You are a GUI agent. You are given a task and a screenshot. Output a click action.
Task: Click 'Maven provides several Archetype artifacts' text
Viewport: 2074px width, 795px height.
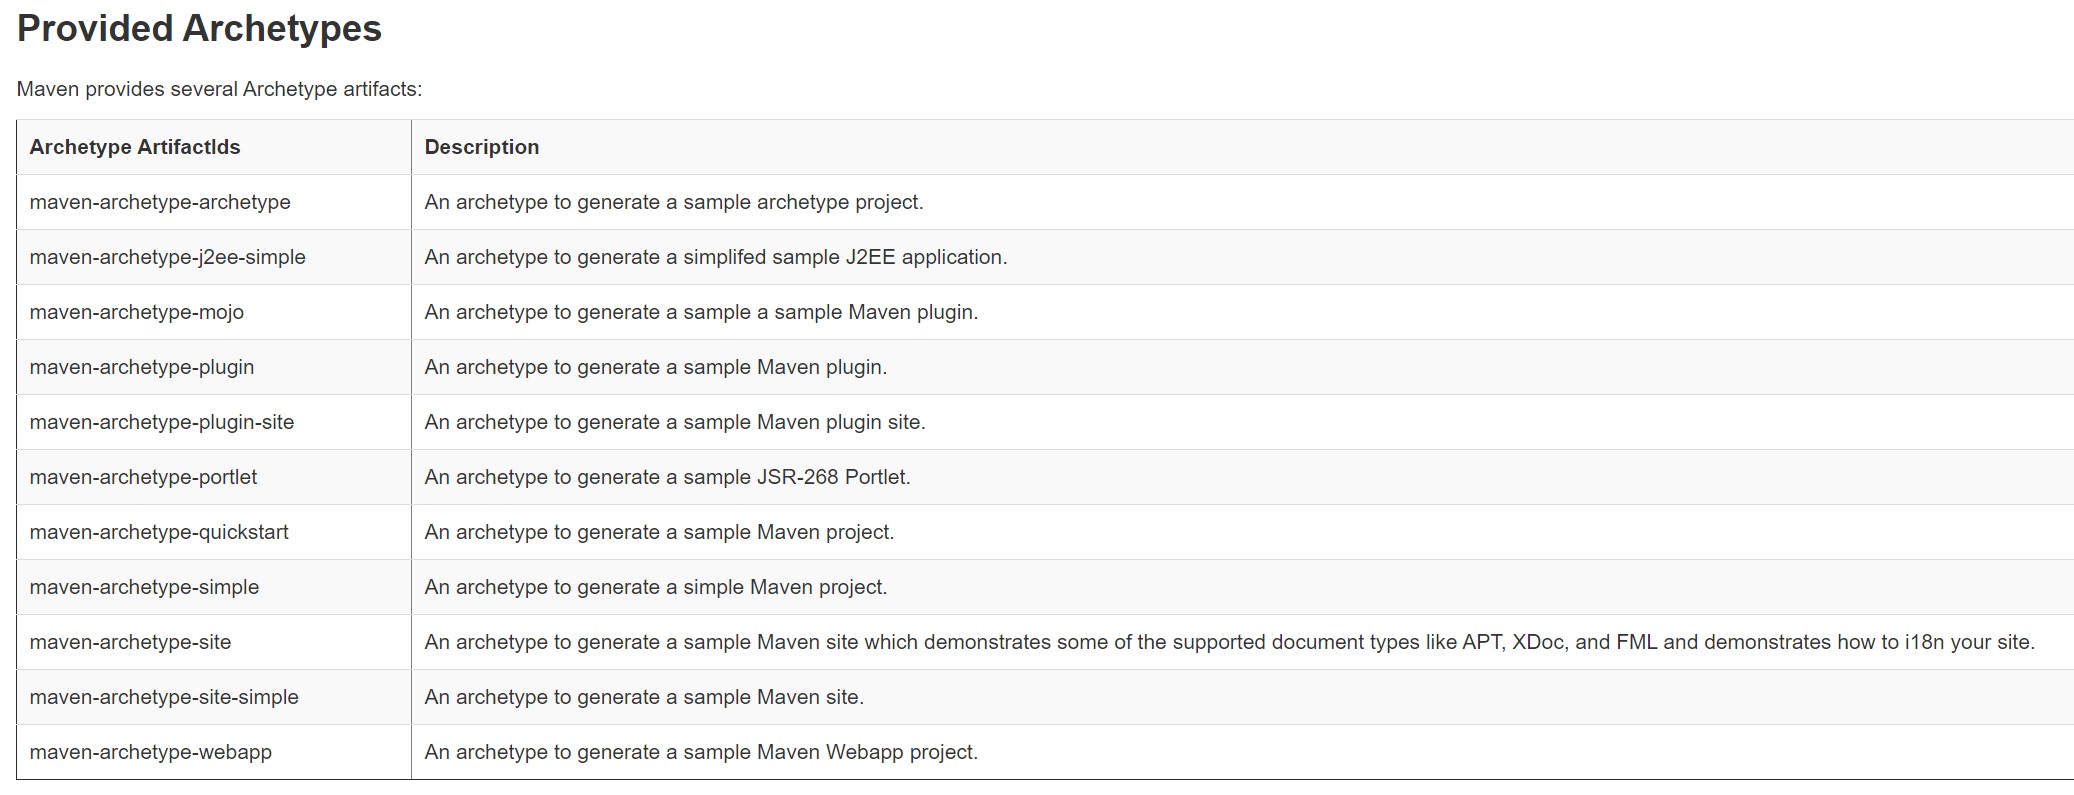[219, 89]
